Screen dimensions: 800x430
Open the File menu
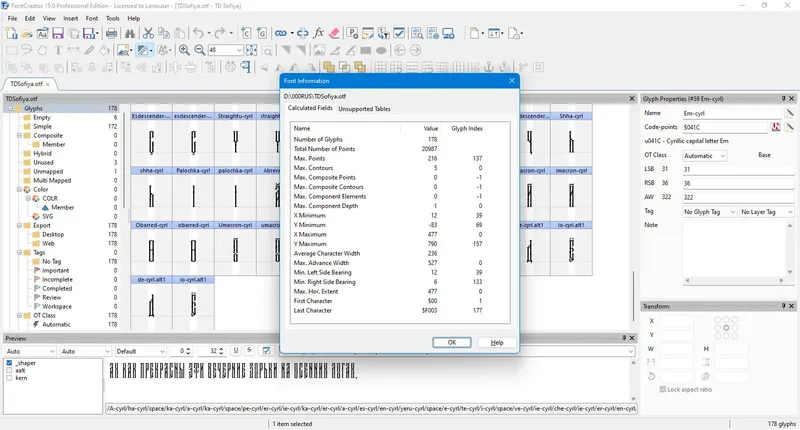[x=12, y=18]
